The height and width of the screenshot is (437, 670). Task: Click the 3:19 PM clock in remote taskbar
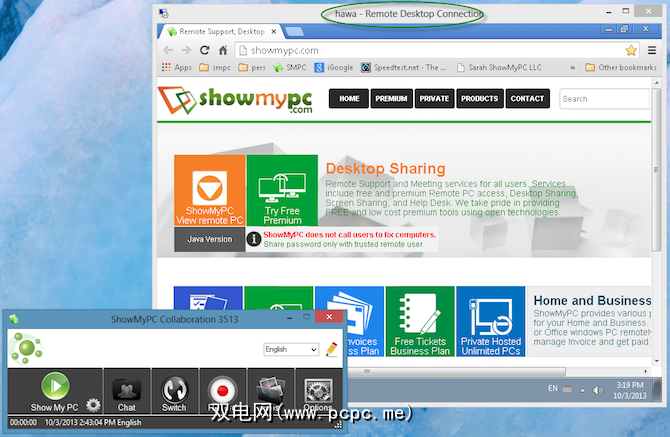click(629, 385)
